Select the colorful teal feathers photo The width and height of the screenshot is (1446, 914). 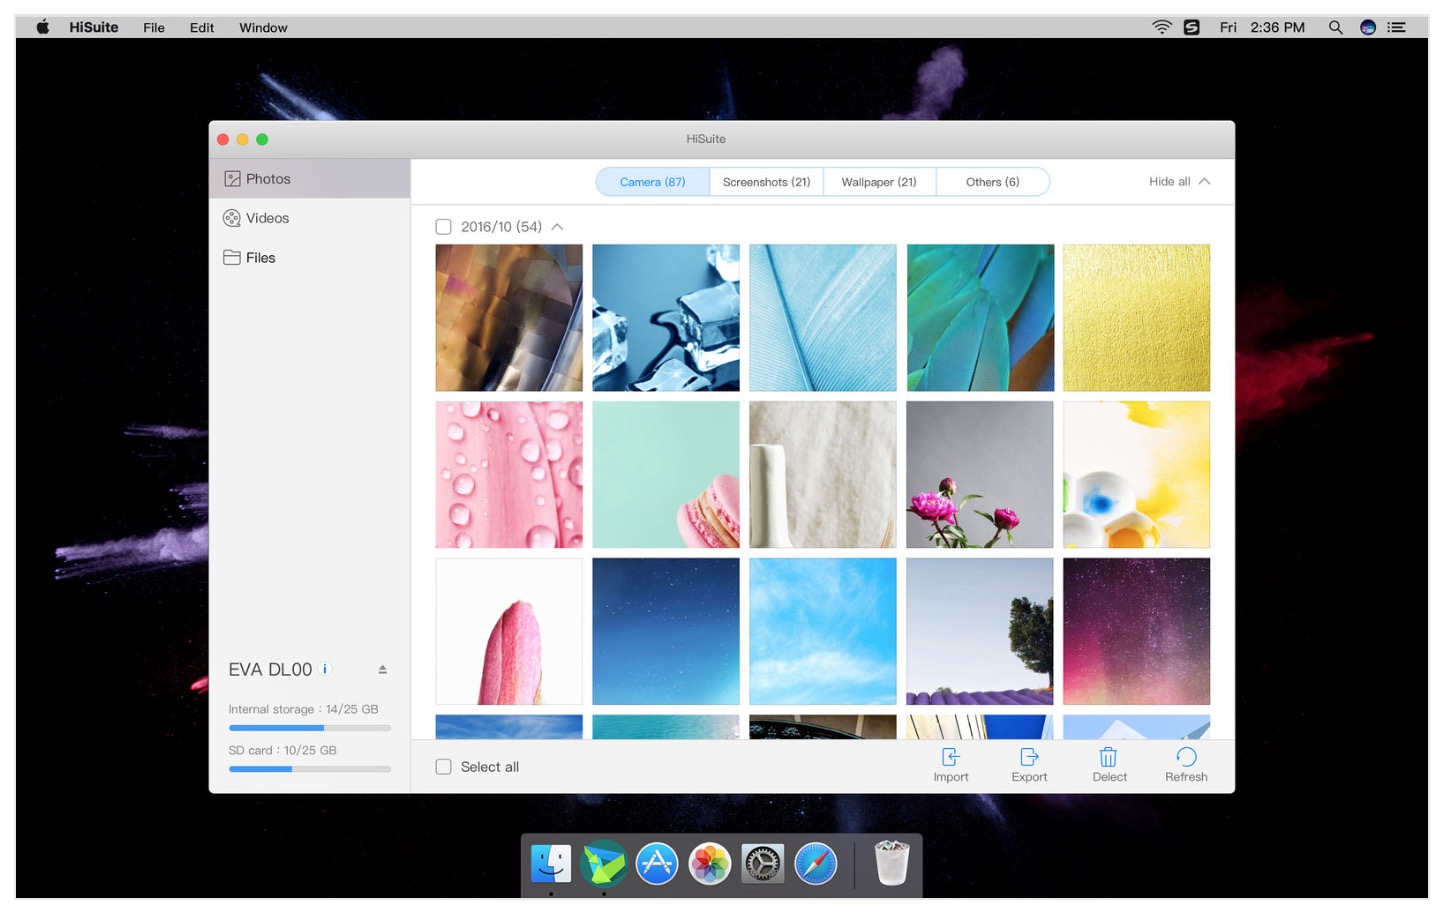coord(980,318)
